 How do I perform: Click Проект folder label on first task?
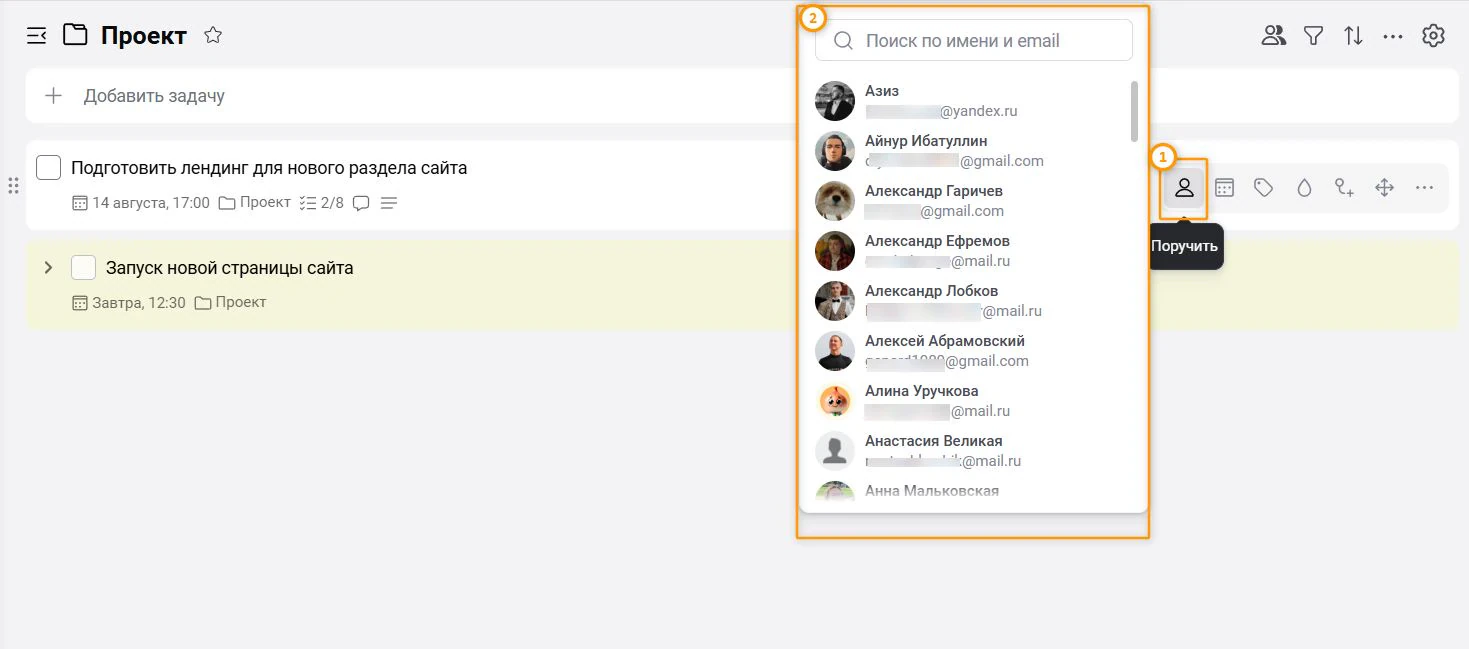point(254,203)
